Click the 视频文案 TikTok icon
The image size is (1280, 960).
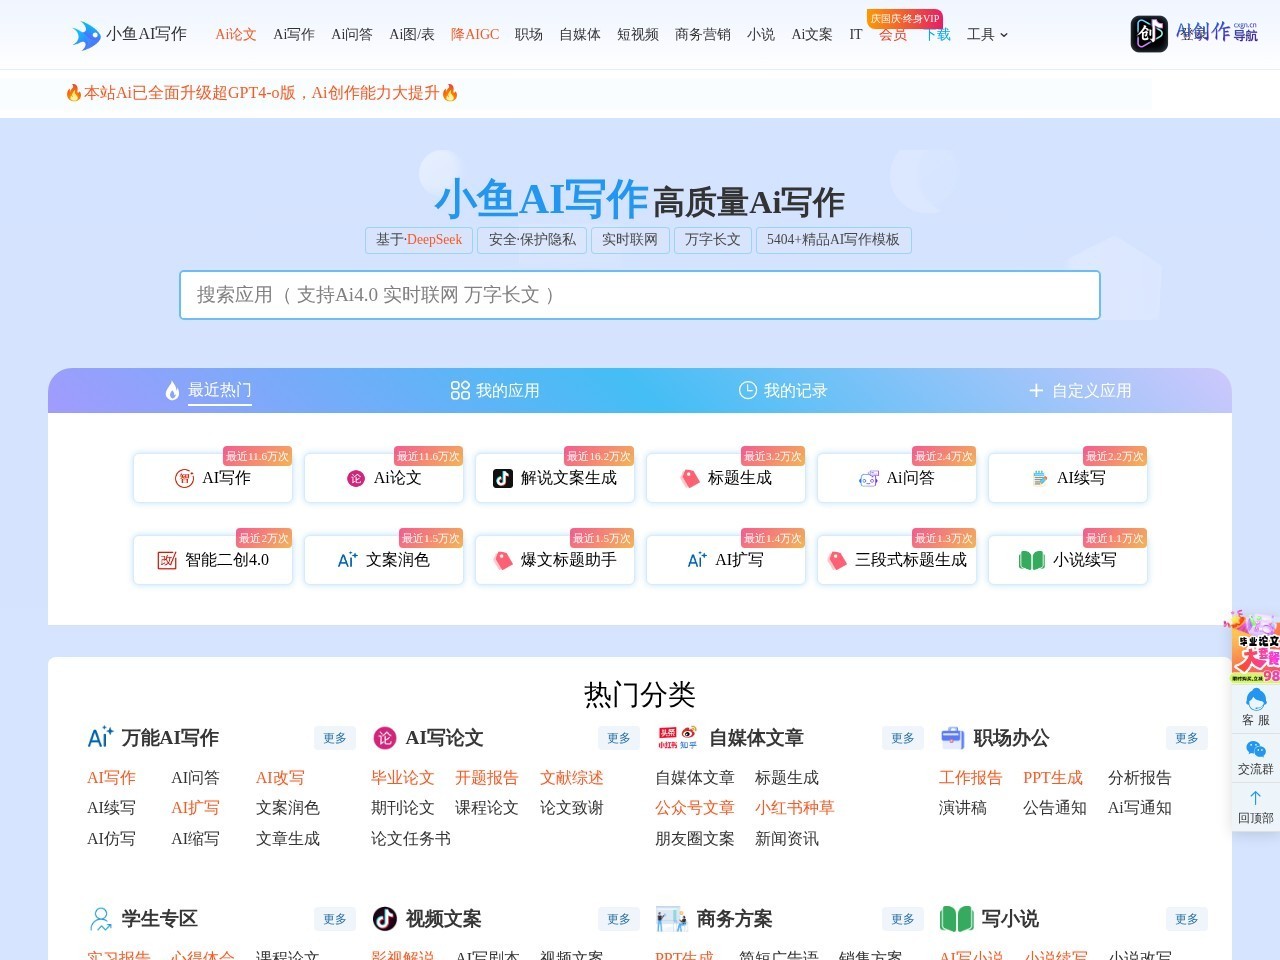(x=384, y=919)
